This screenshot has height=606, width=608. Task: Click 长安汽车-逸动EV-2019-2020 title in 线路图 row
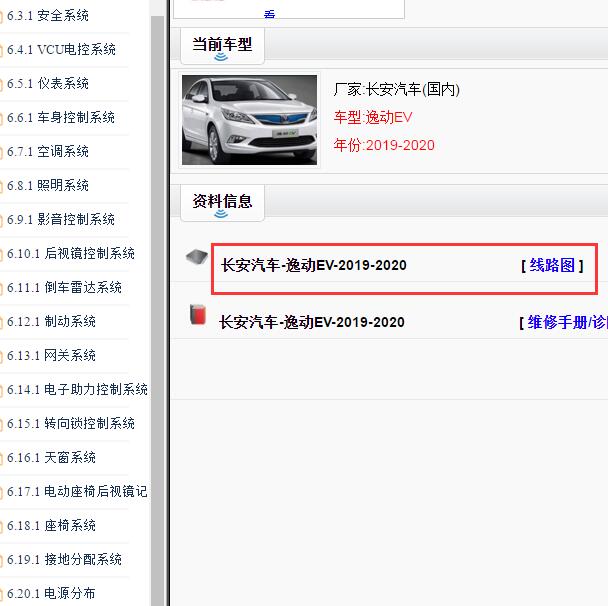[x=314, y=266]
